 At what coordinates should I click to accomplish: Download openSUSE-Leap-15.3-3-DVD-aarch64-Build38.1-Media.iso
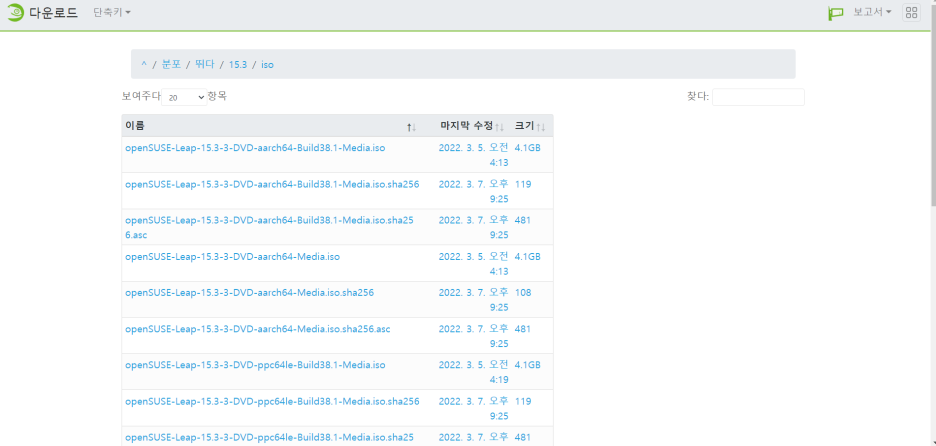tap(255, 147)
